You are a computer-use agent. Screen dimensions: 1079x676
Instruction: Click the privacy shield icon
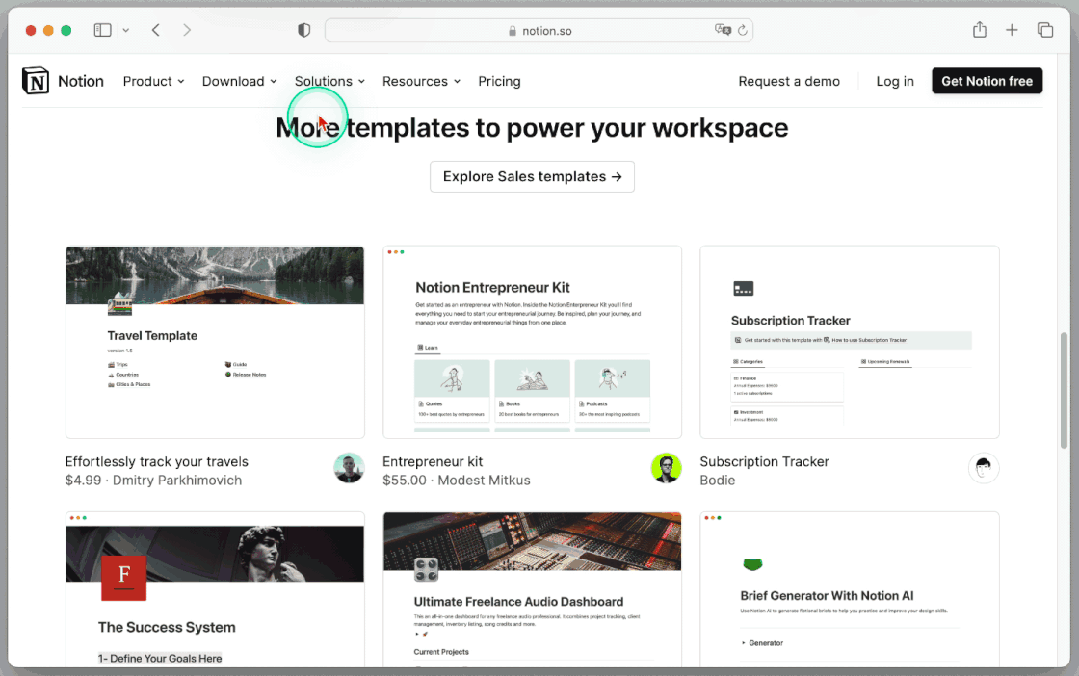point(303,30)
